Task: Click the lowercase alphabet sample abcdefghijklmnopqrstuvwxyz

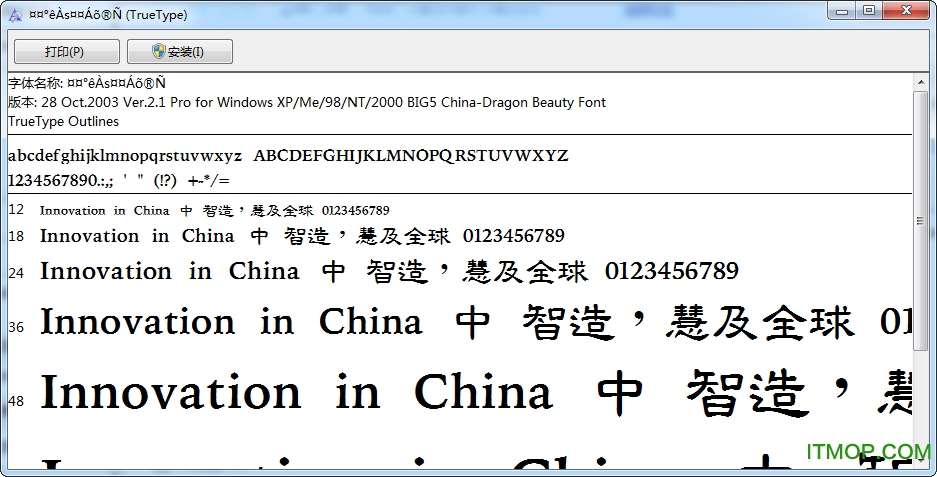Action: click(125, 156)
